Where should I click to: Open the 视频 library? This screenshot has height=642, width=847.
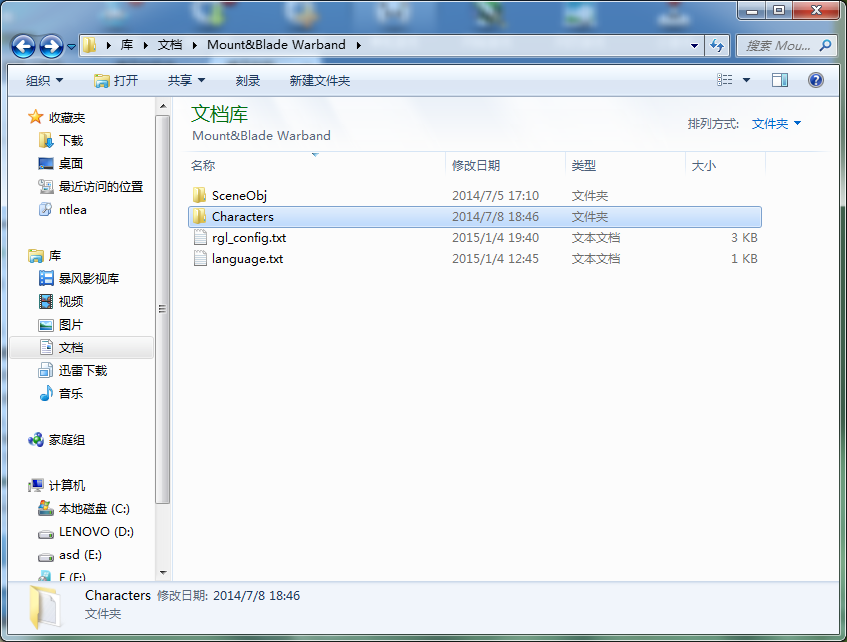pyautogui.click(x=71, y=302)
